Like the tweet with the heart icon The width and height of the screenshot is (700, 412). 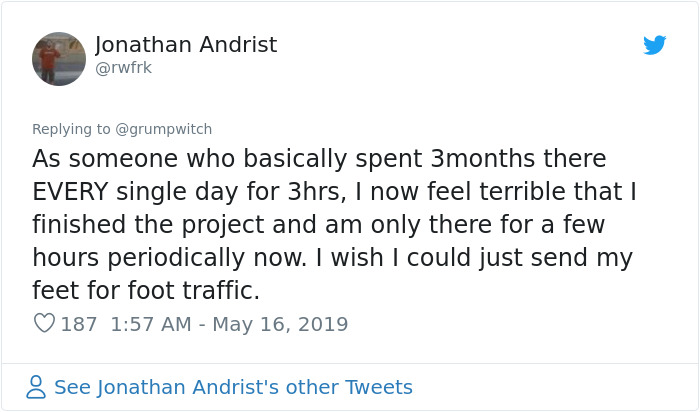[x=44, y=324]
